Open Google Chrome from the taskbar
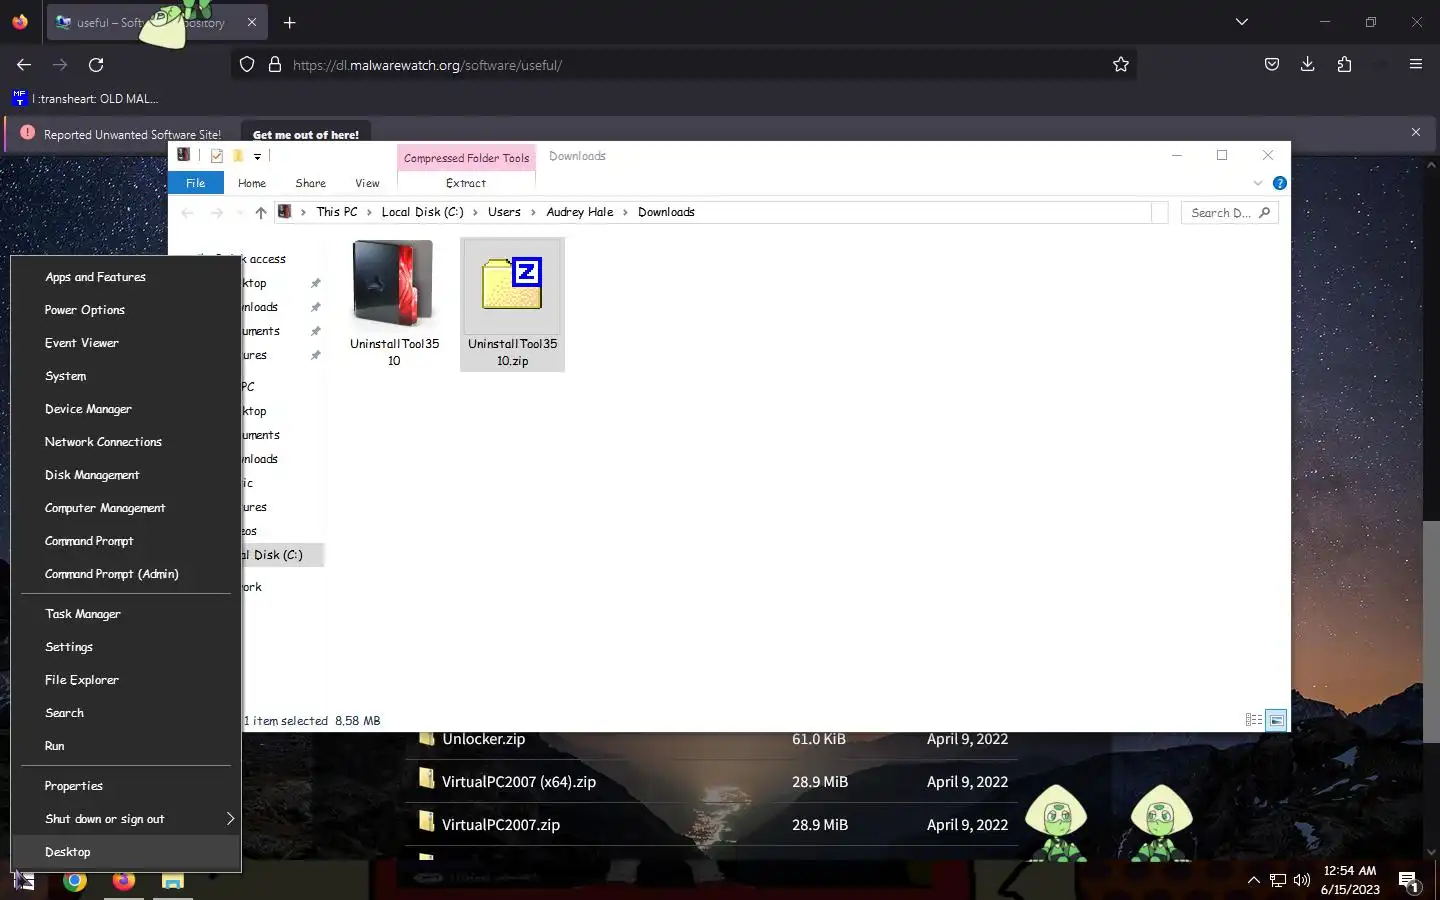The image size is (1440, 900). click(x=75, y=881)
